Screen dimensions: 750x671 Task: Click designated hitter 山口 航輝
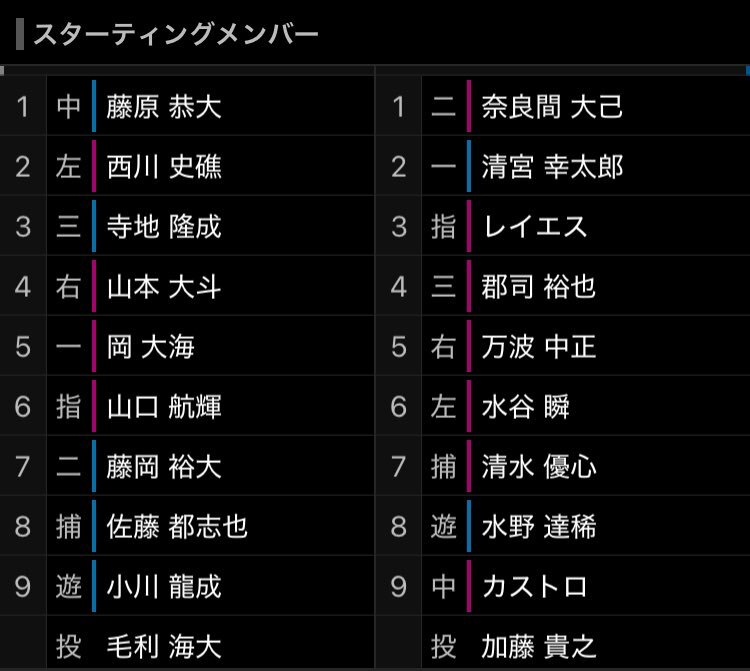tap(164, 407)
